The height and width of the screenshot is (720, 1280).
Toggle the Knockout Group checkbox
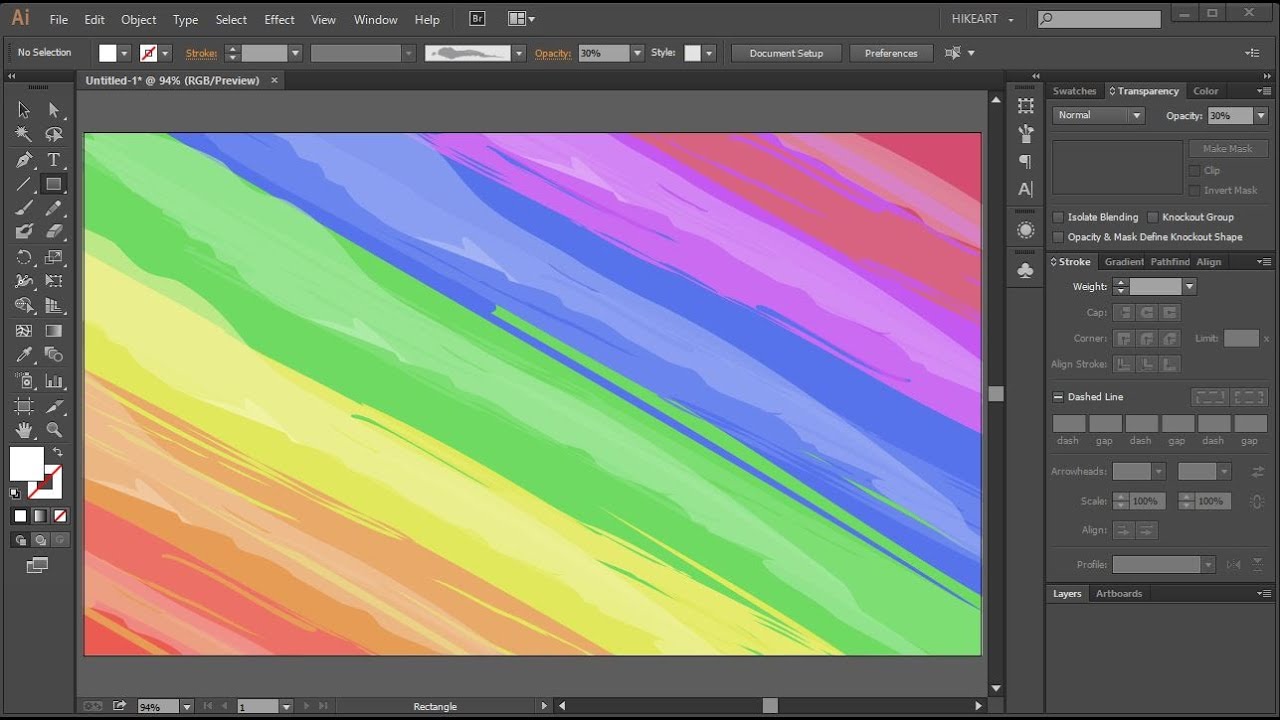[x=1153, y=217]
